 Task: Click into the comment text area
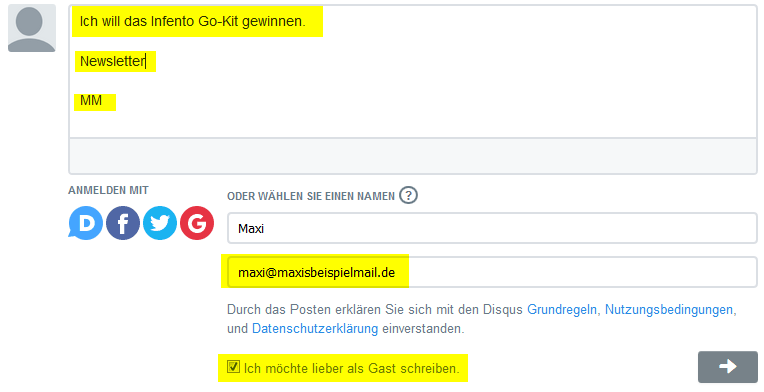tap(413, 72)
